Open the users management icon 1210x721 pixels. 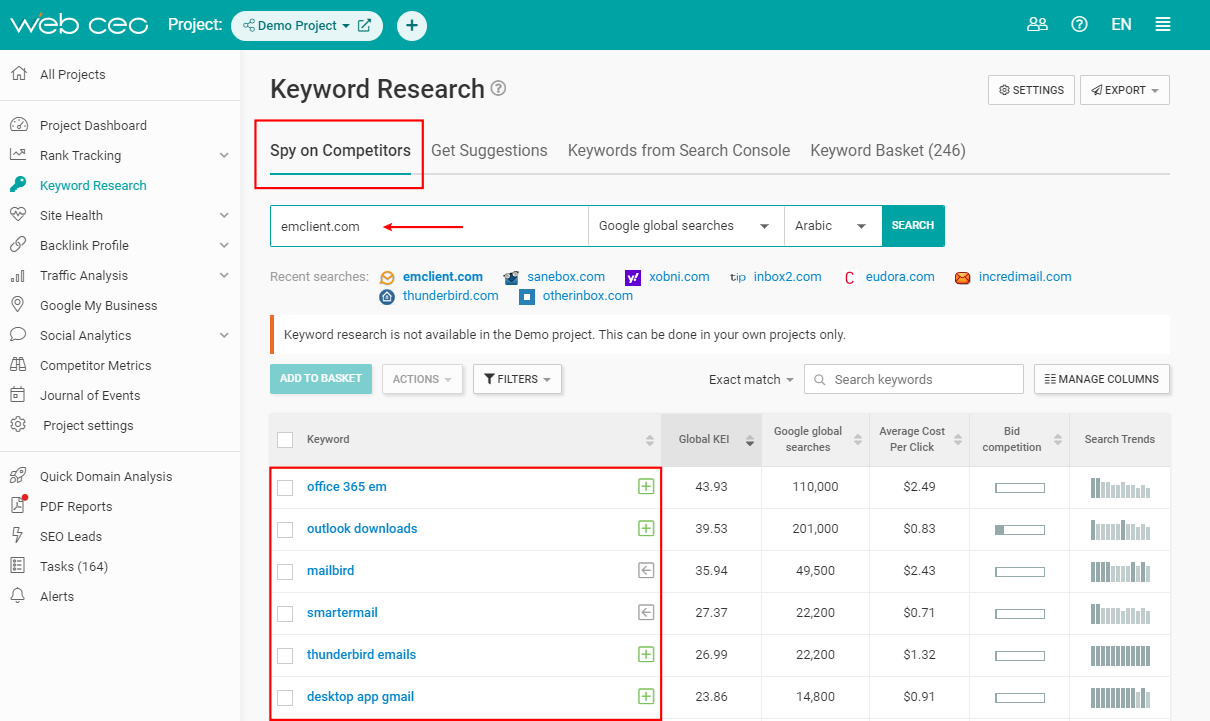(x=1037, y=25)
